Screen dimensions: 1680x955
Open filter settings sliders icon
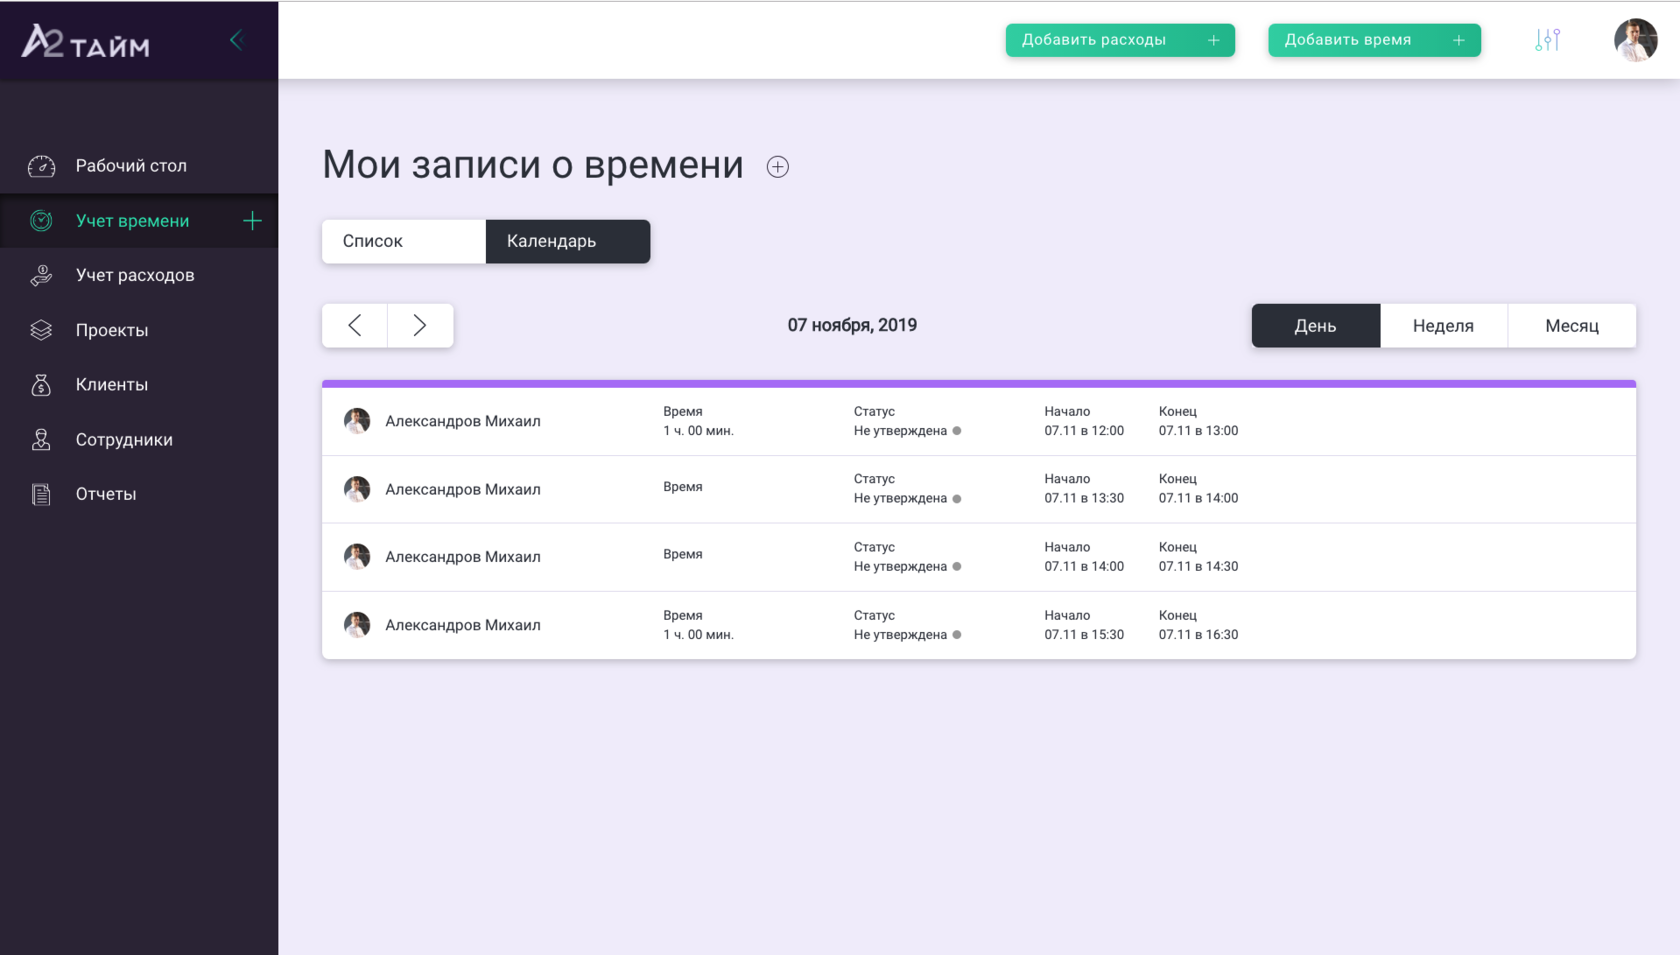pos(1547,40)
